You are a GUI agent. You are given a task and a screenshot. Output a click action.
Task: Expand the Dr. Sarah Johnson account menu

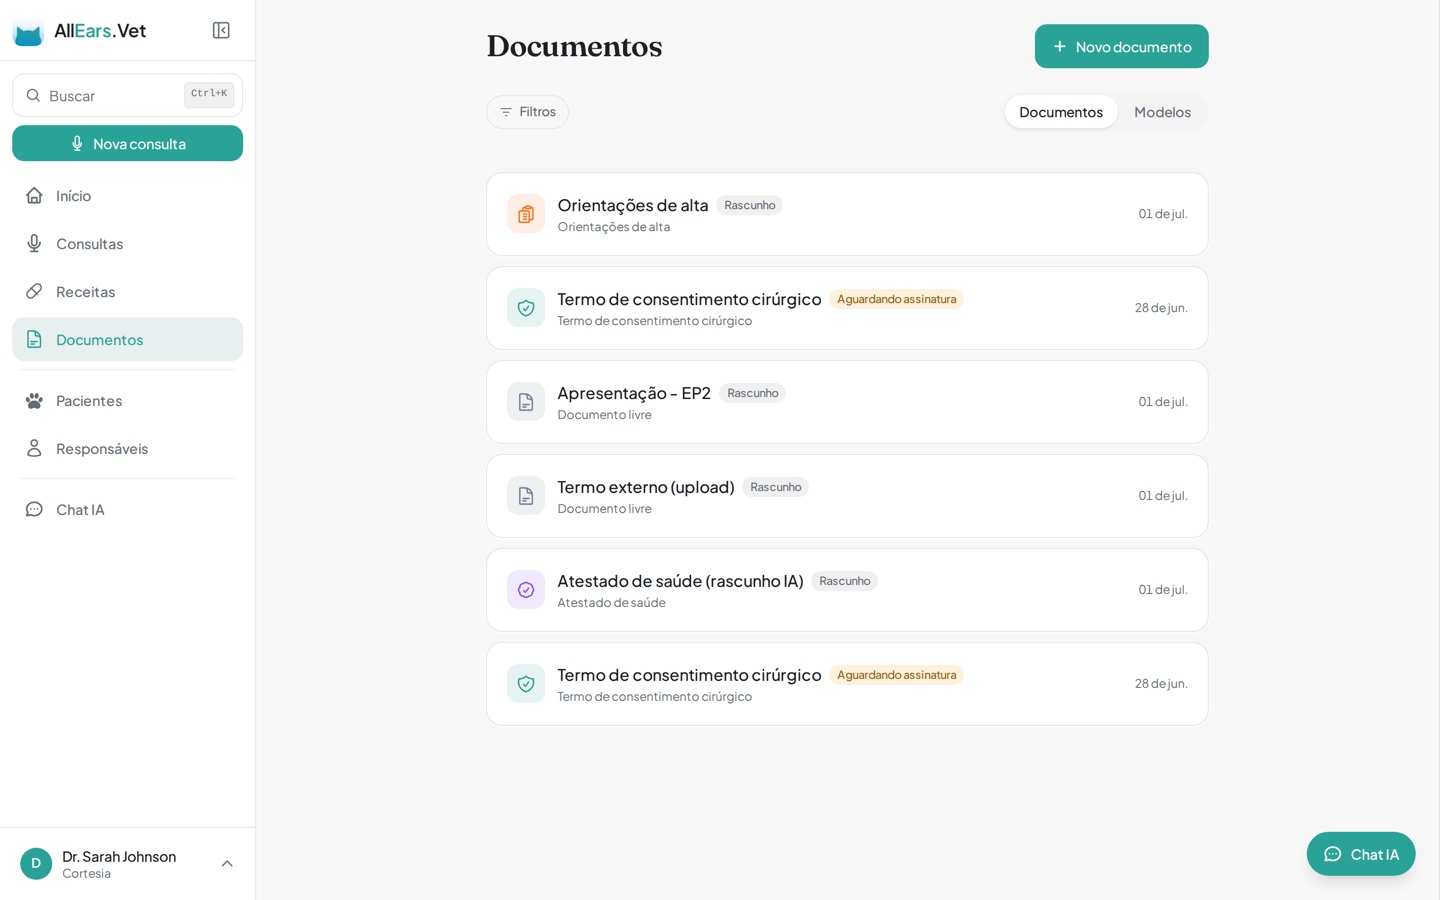pos(227,864)
